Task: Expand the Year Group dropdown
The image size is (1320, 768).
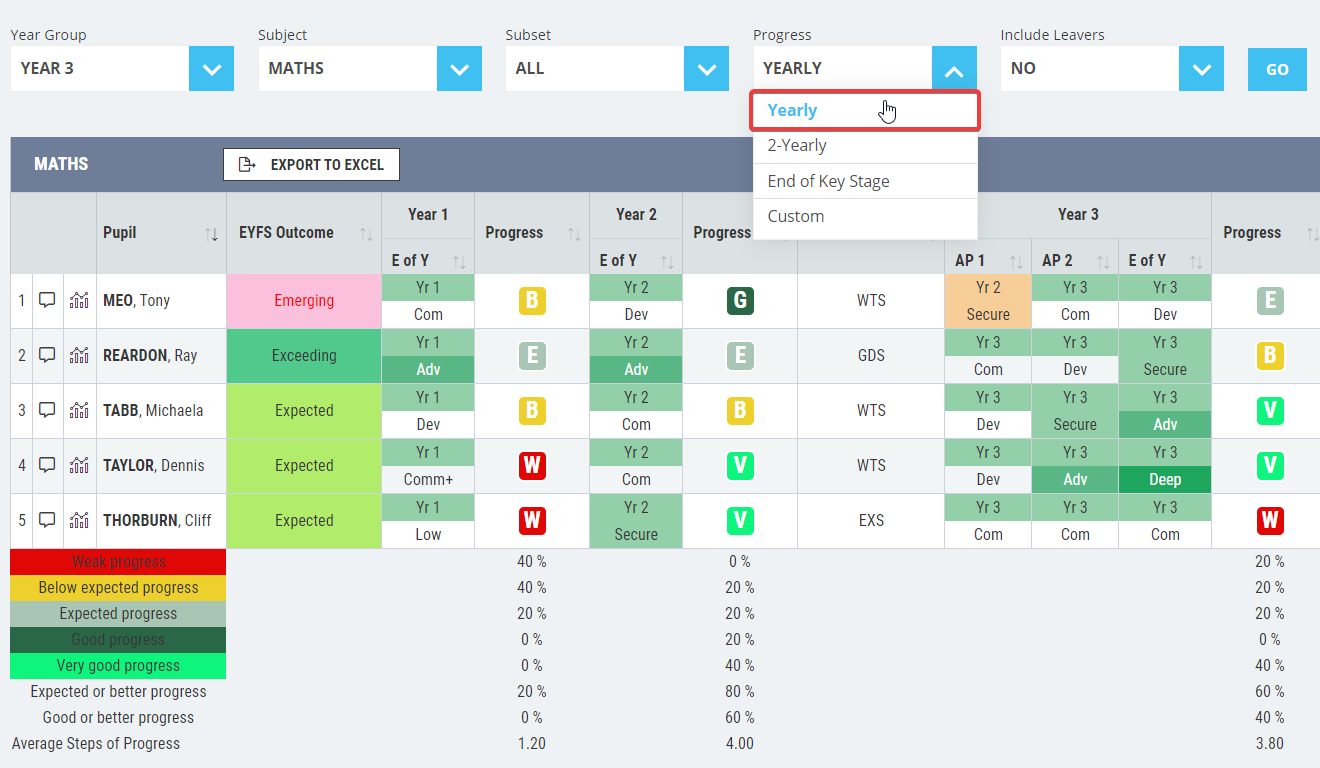Action: coord(211,69)
